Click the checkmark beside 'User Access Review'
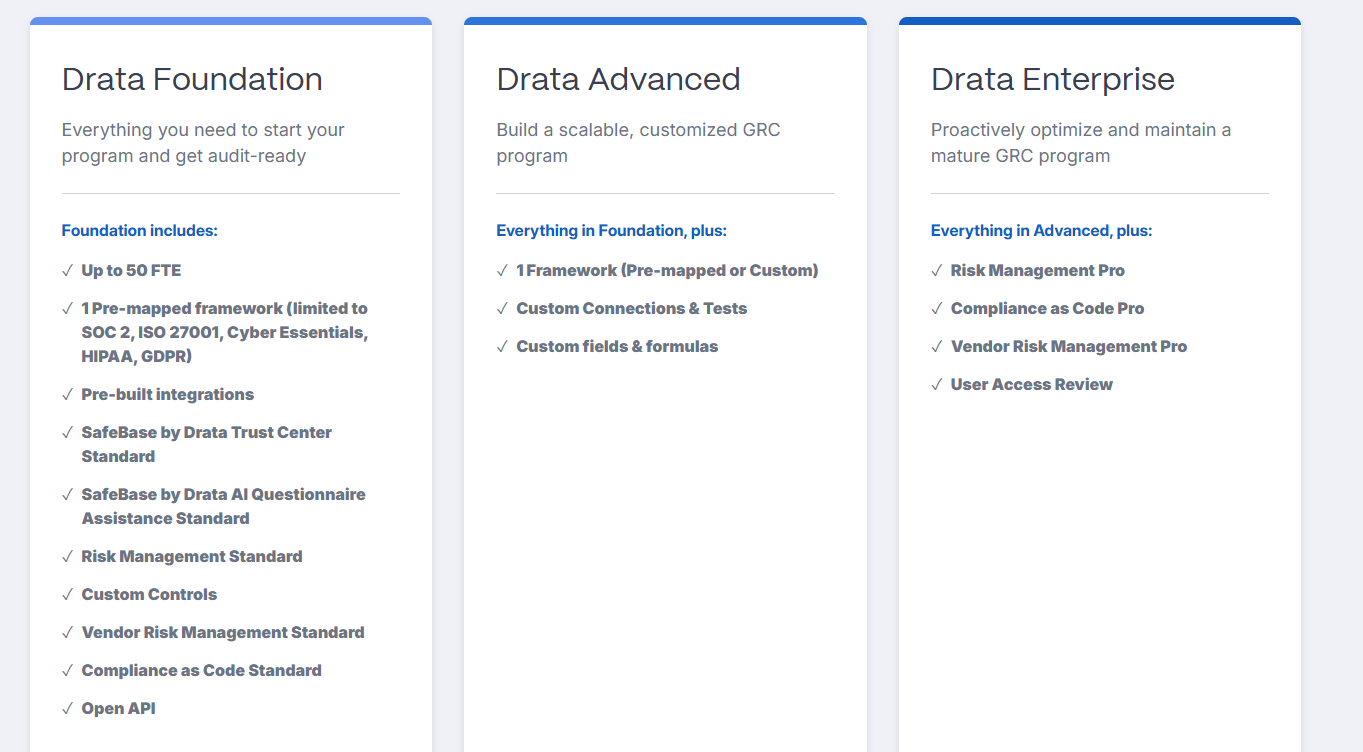Screen dimensions: 1363x752 click(937, 384)
